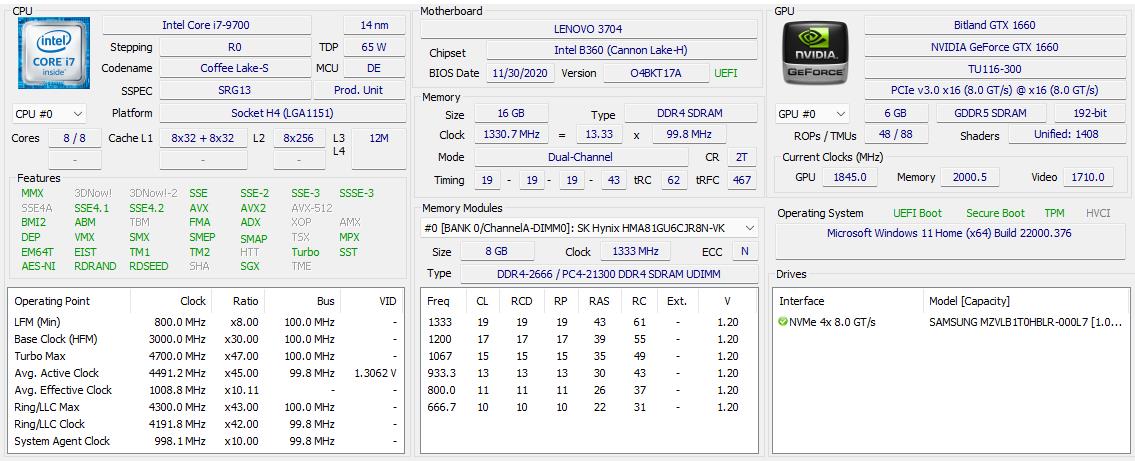1135x461 pixels.
Task: Click the tRFC 467 value
Action: 741,179
